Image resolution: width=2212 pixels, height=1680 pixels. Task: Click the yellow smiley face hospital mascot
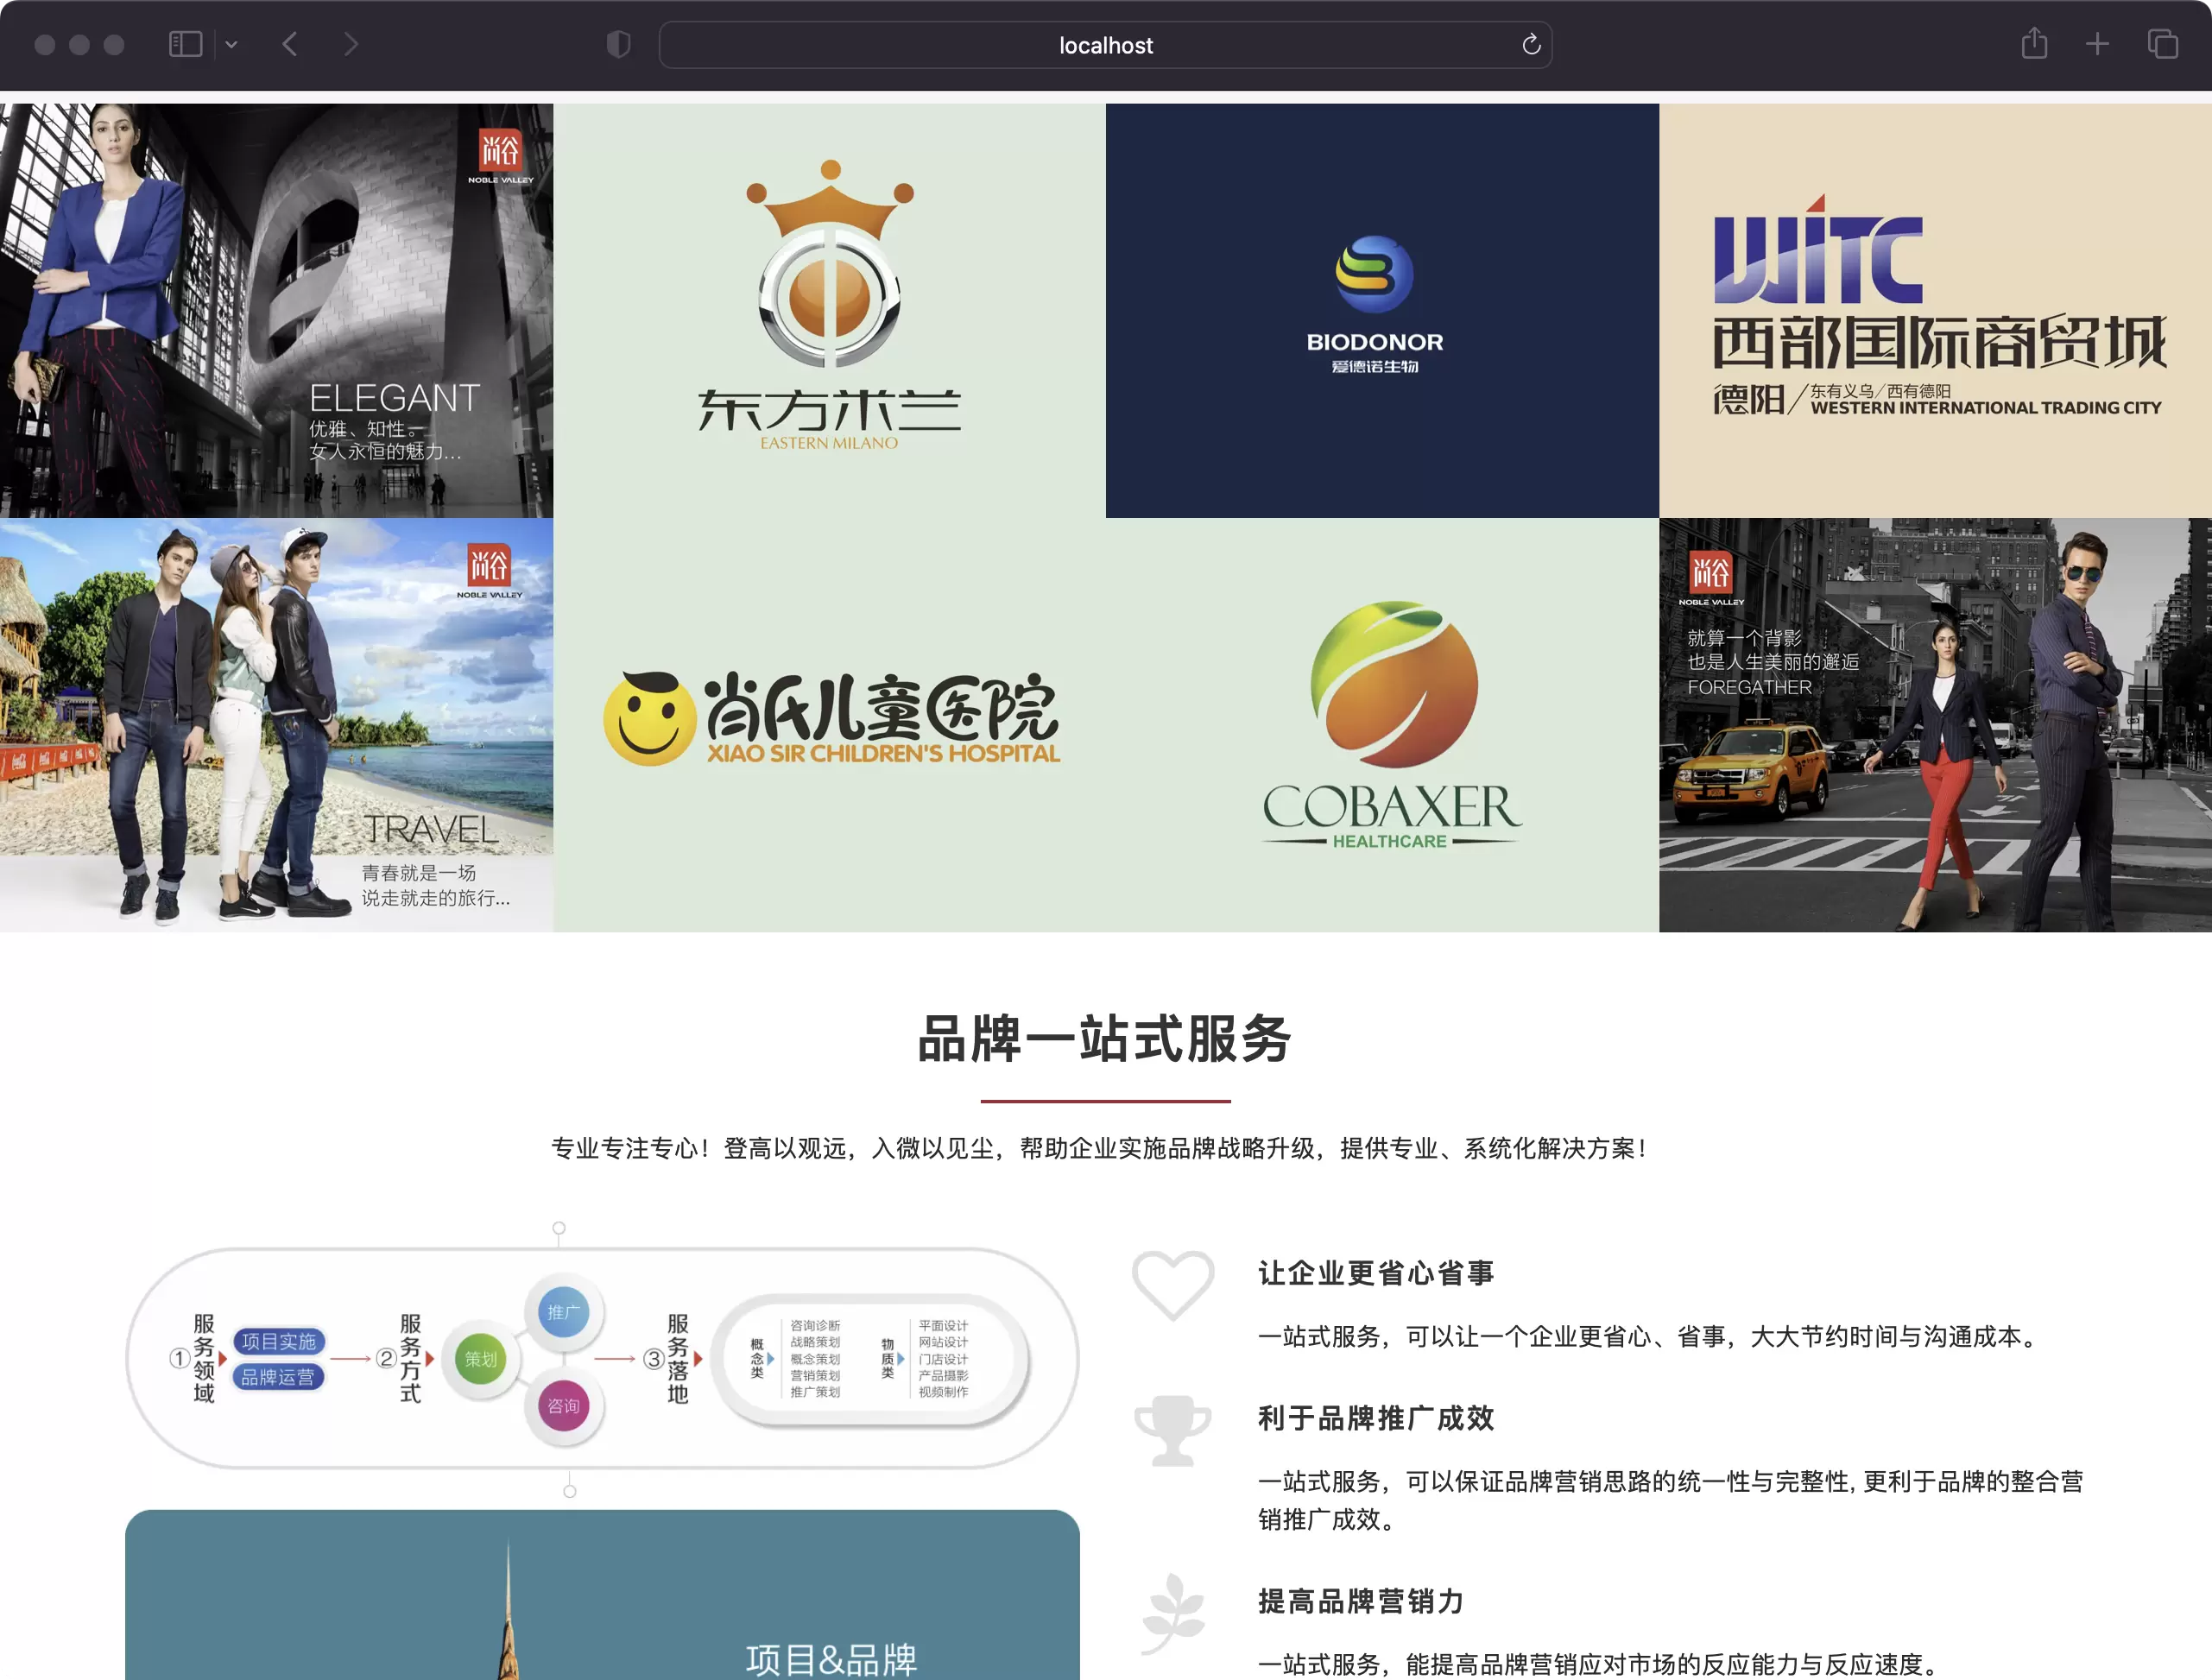pos(649,718)
